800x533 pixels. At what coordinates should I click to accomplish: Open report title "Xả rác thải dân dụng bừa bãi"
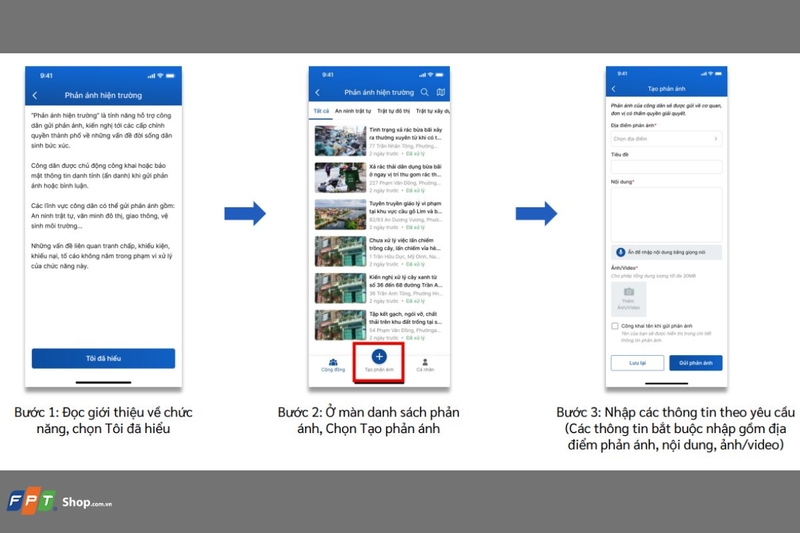(406, 167)
